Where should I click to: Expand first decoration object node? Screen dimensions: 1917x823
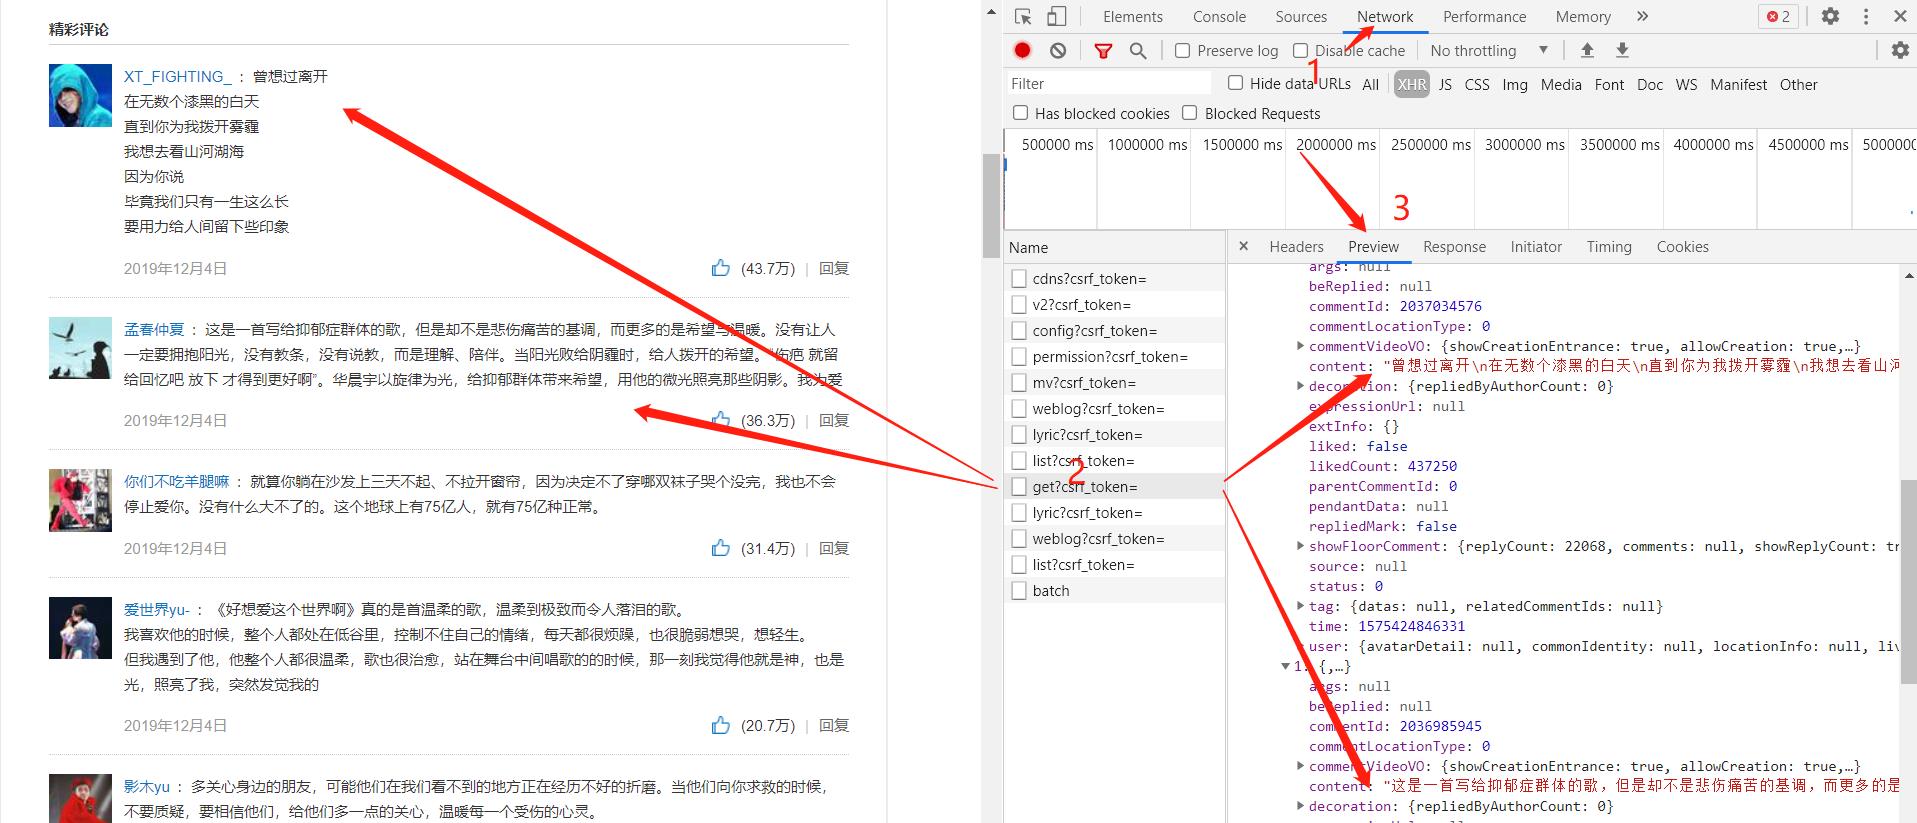(x=1300, y=386)
